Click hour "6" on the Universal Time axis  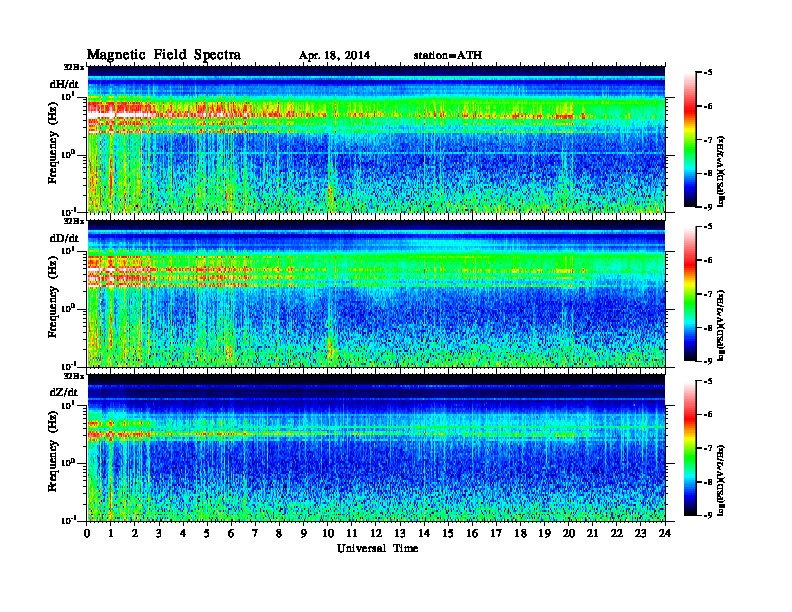click(x=231, y=533)
